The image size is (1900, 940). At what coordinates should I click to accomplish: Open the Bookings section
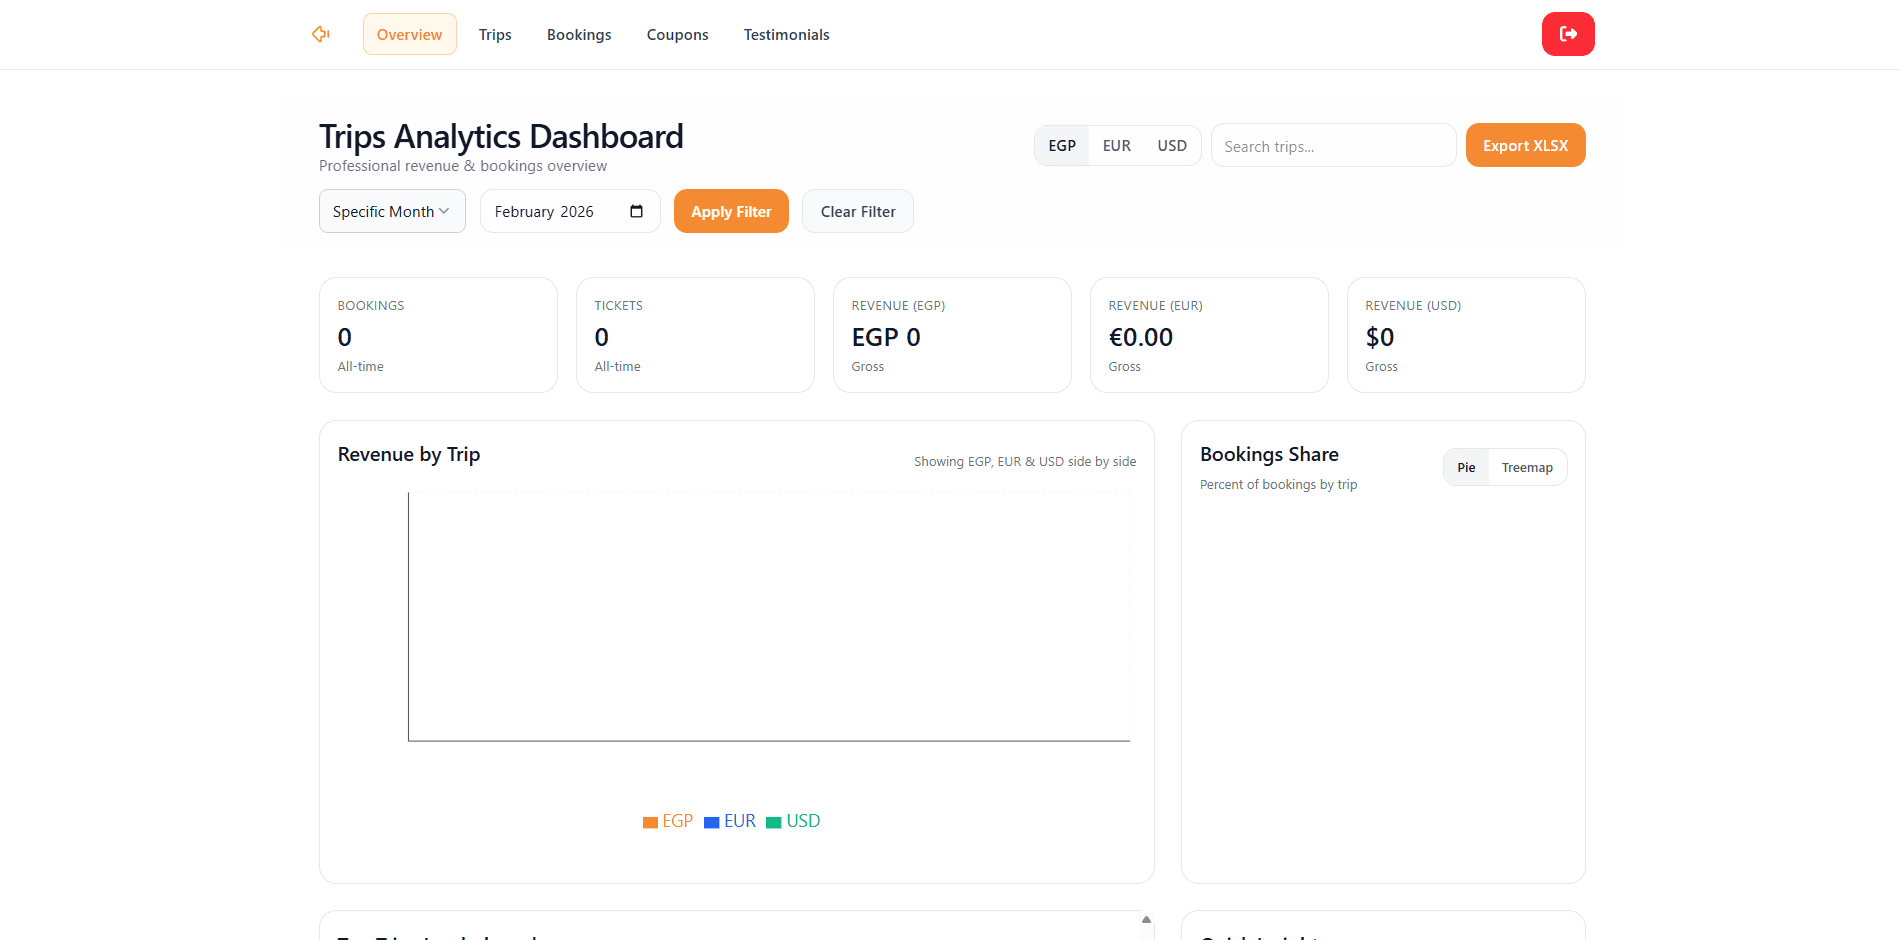(579, 34)
